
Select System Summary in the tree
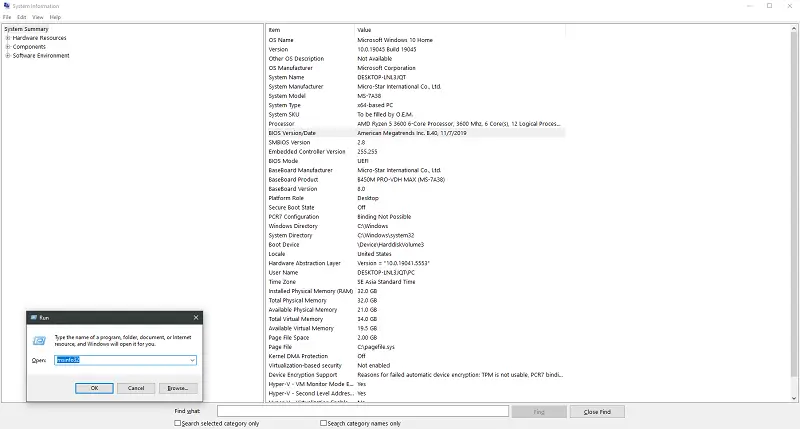[x=27, y=29]
